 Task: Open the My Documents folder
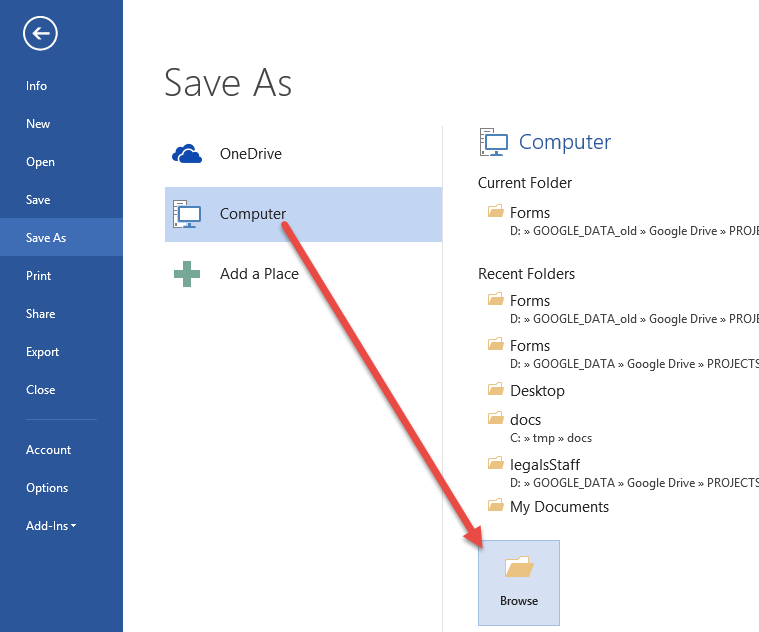click(559, 507)
